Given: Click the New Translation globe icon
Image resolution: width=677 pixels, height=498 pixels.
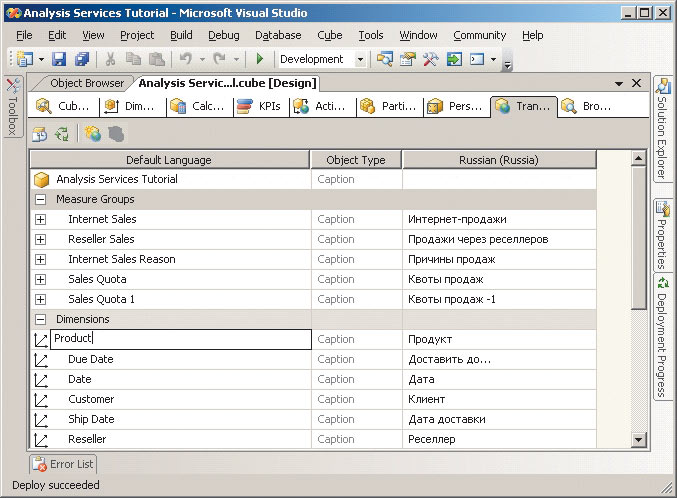Looking at the screenshot, I should pos(93,134).
